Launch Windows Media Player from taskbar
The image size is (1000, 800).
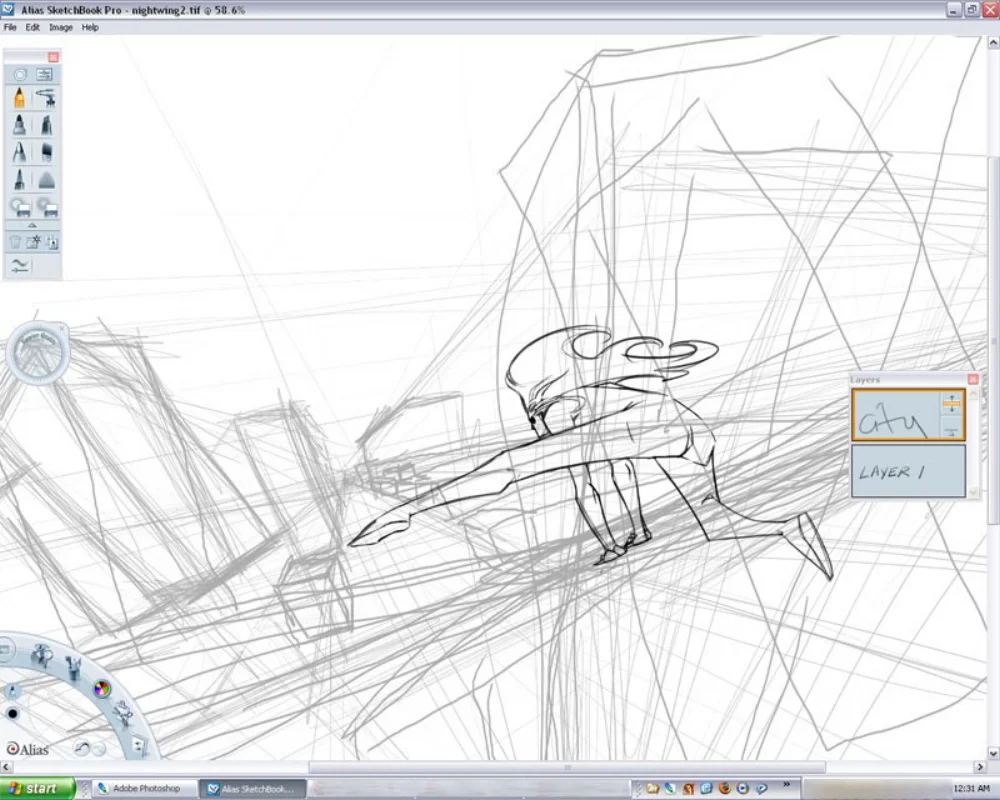pos(743,789)
